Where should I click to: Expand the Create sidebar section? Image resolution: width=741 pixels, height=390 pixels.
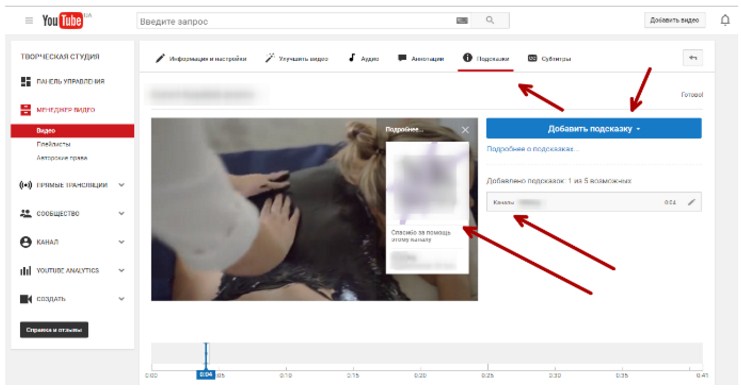point(121,299)
